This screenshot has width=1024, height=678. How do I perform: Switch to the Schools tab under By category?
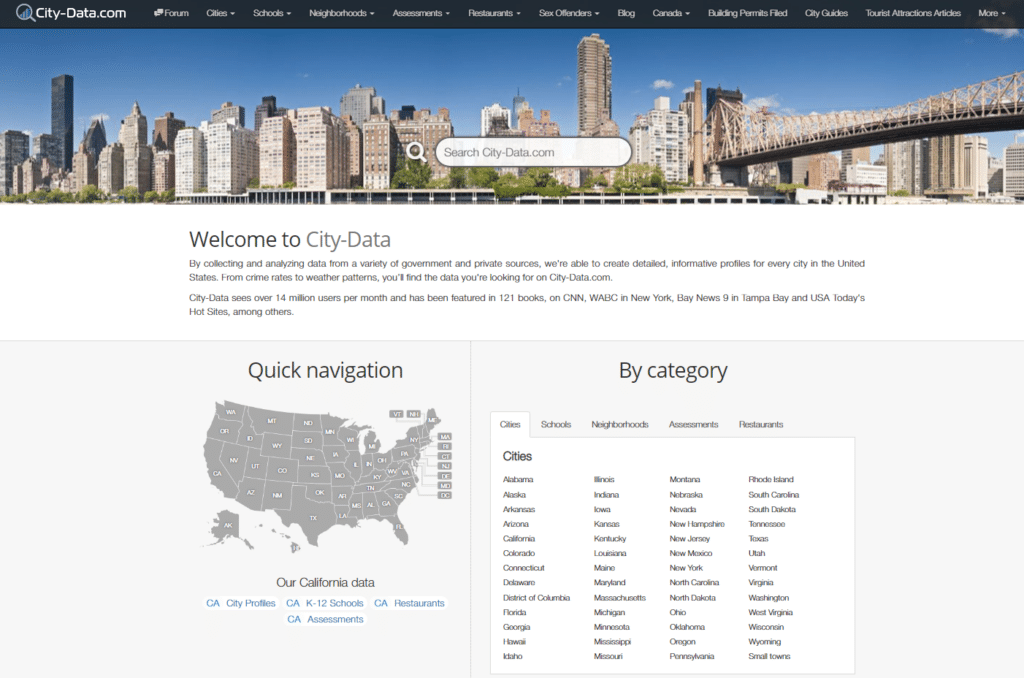coord(556,424)
